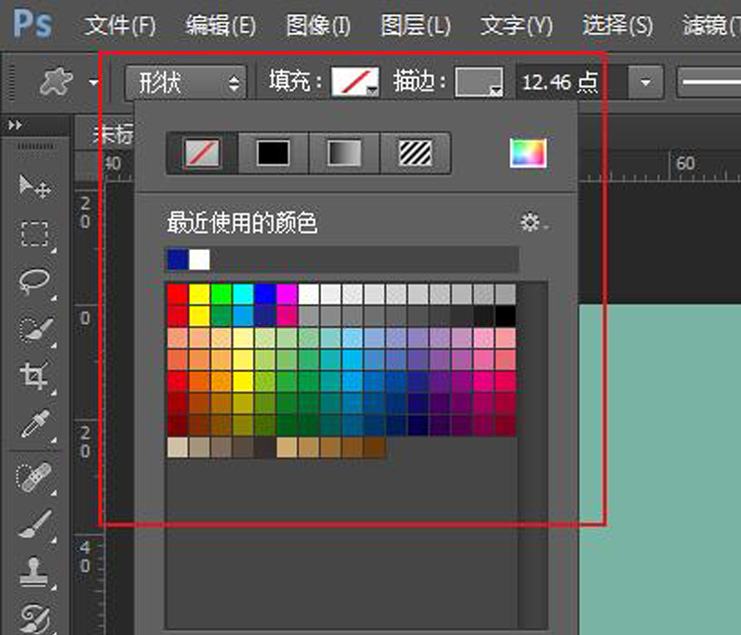741x635 pixels.
Task: Switch to the 未标 document tab
Action: click(x=113, y=135)
